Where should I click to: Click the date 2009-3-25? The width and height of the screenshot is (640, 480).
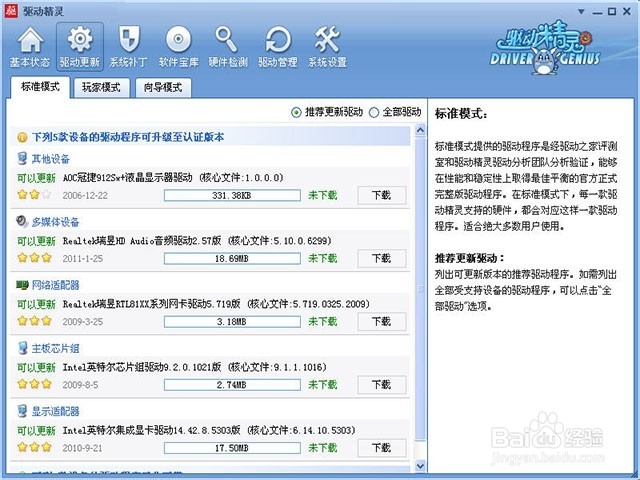(82, 322)
